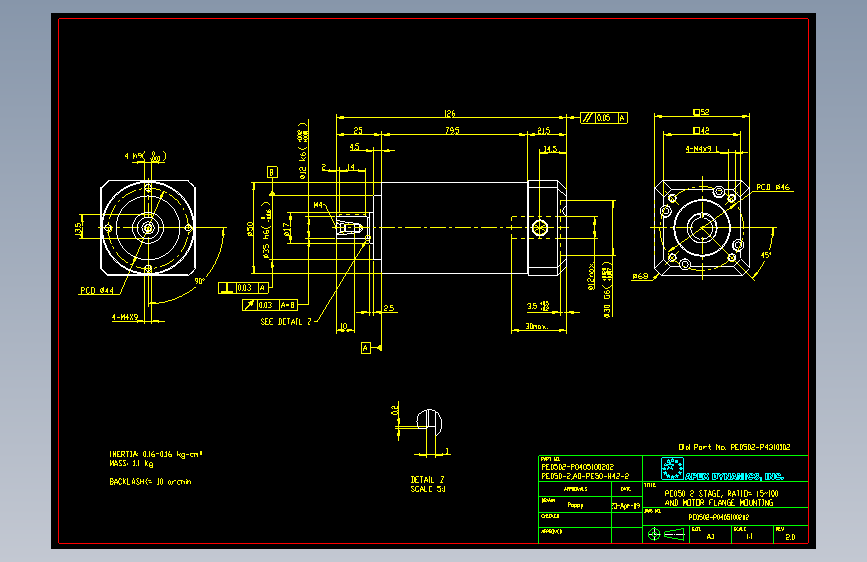Click the 13.5 dimension on left view
867x562 pixels.
click(79, 228)
